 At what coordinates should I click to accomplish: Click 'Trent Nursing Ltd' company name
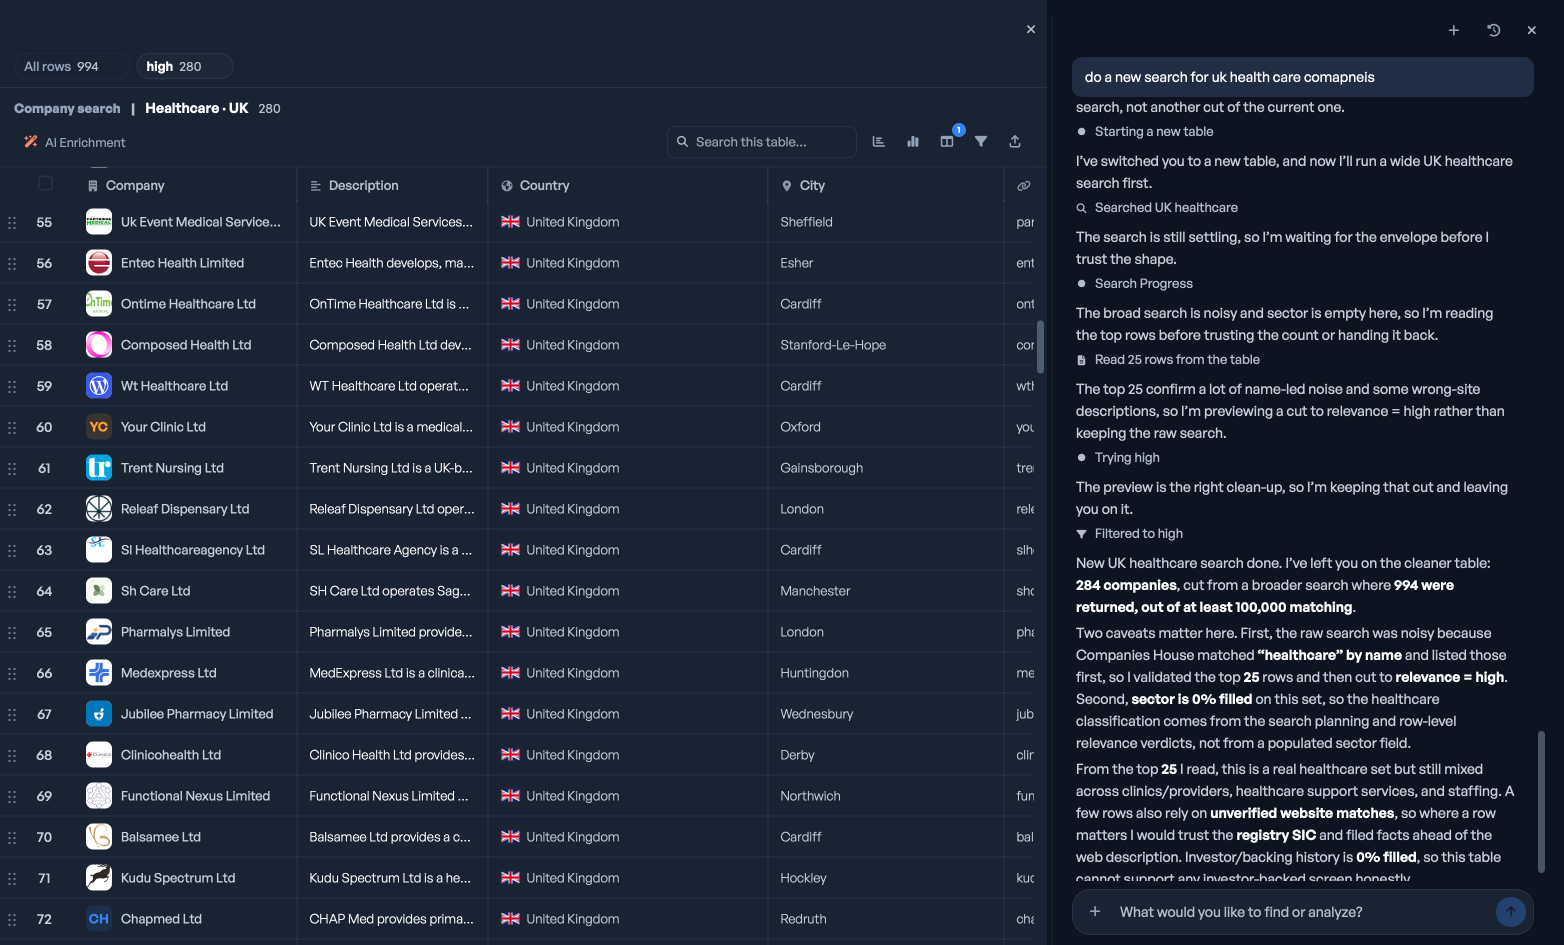pos(172,468)
